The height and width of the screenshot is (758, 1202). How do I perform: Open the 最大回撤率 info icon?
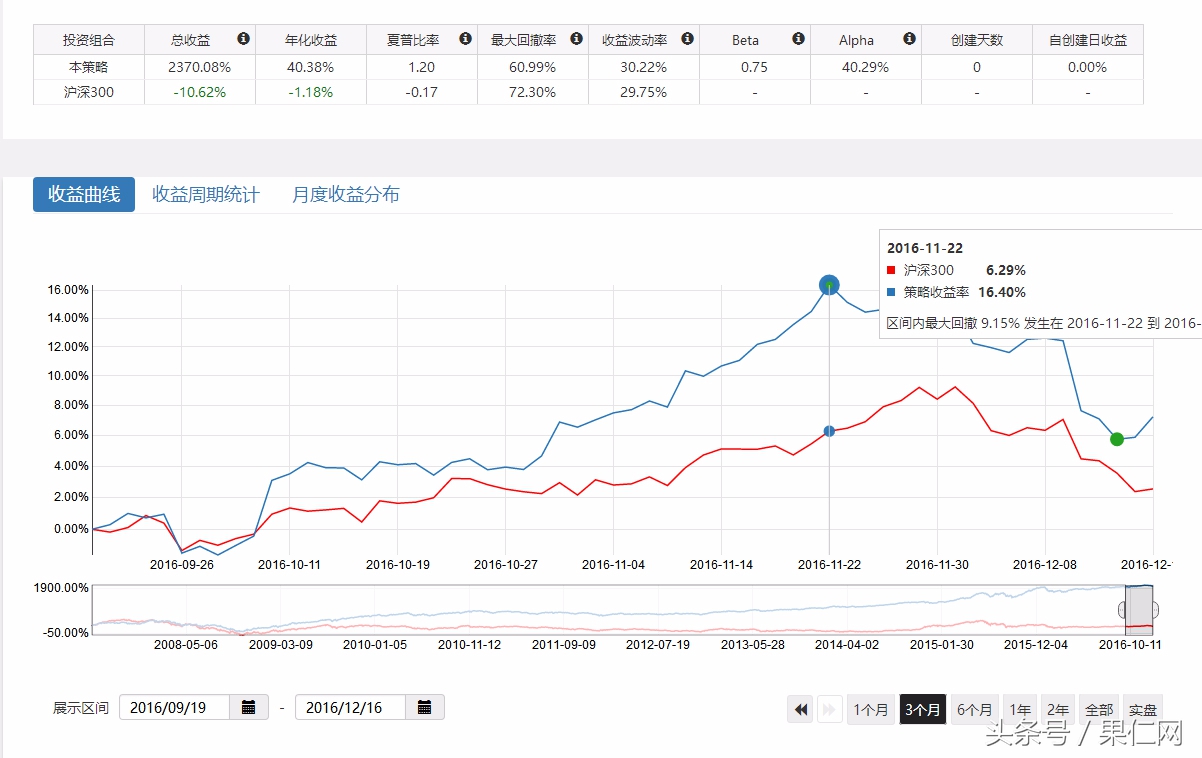pos(576,39)
